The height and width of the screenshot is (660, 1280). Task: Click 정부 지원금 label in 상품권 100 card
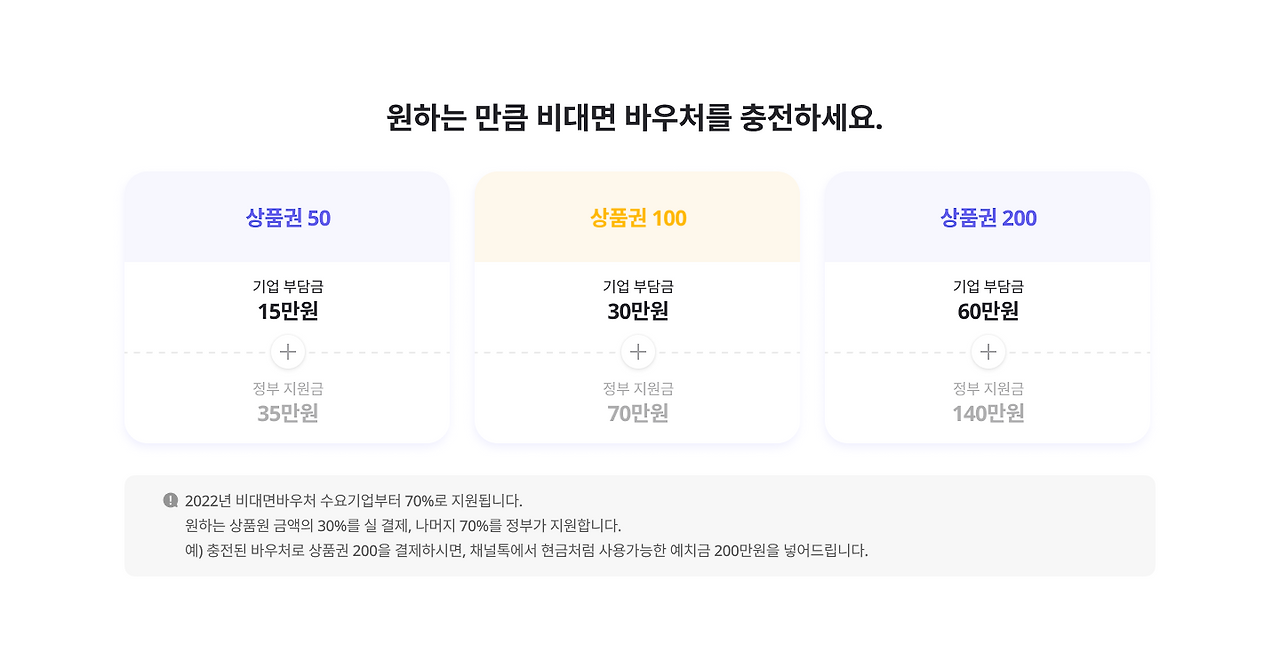(x=638, y=388)
